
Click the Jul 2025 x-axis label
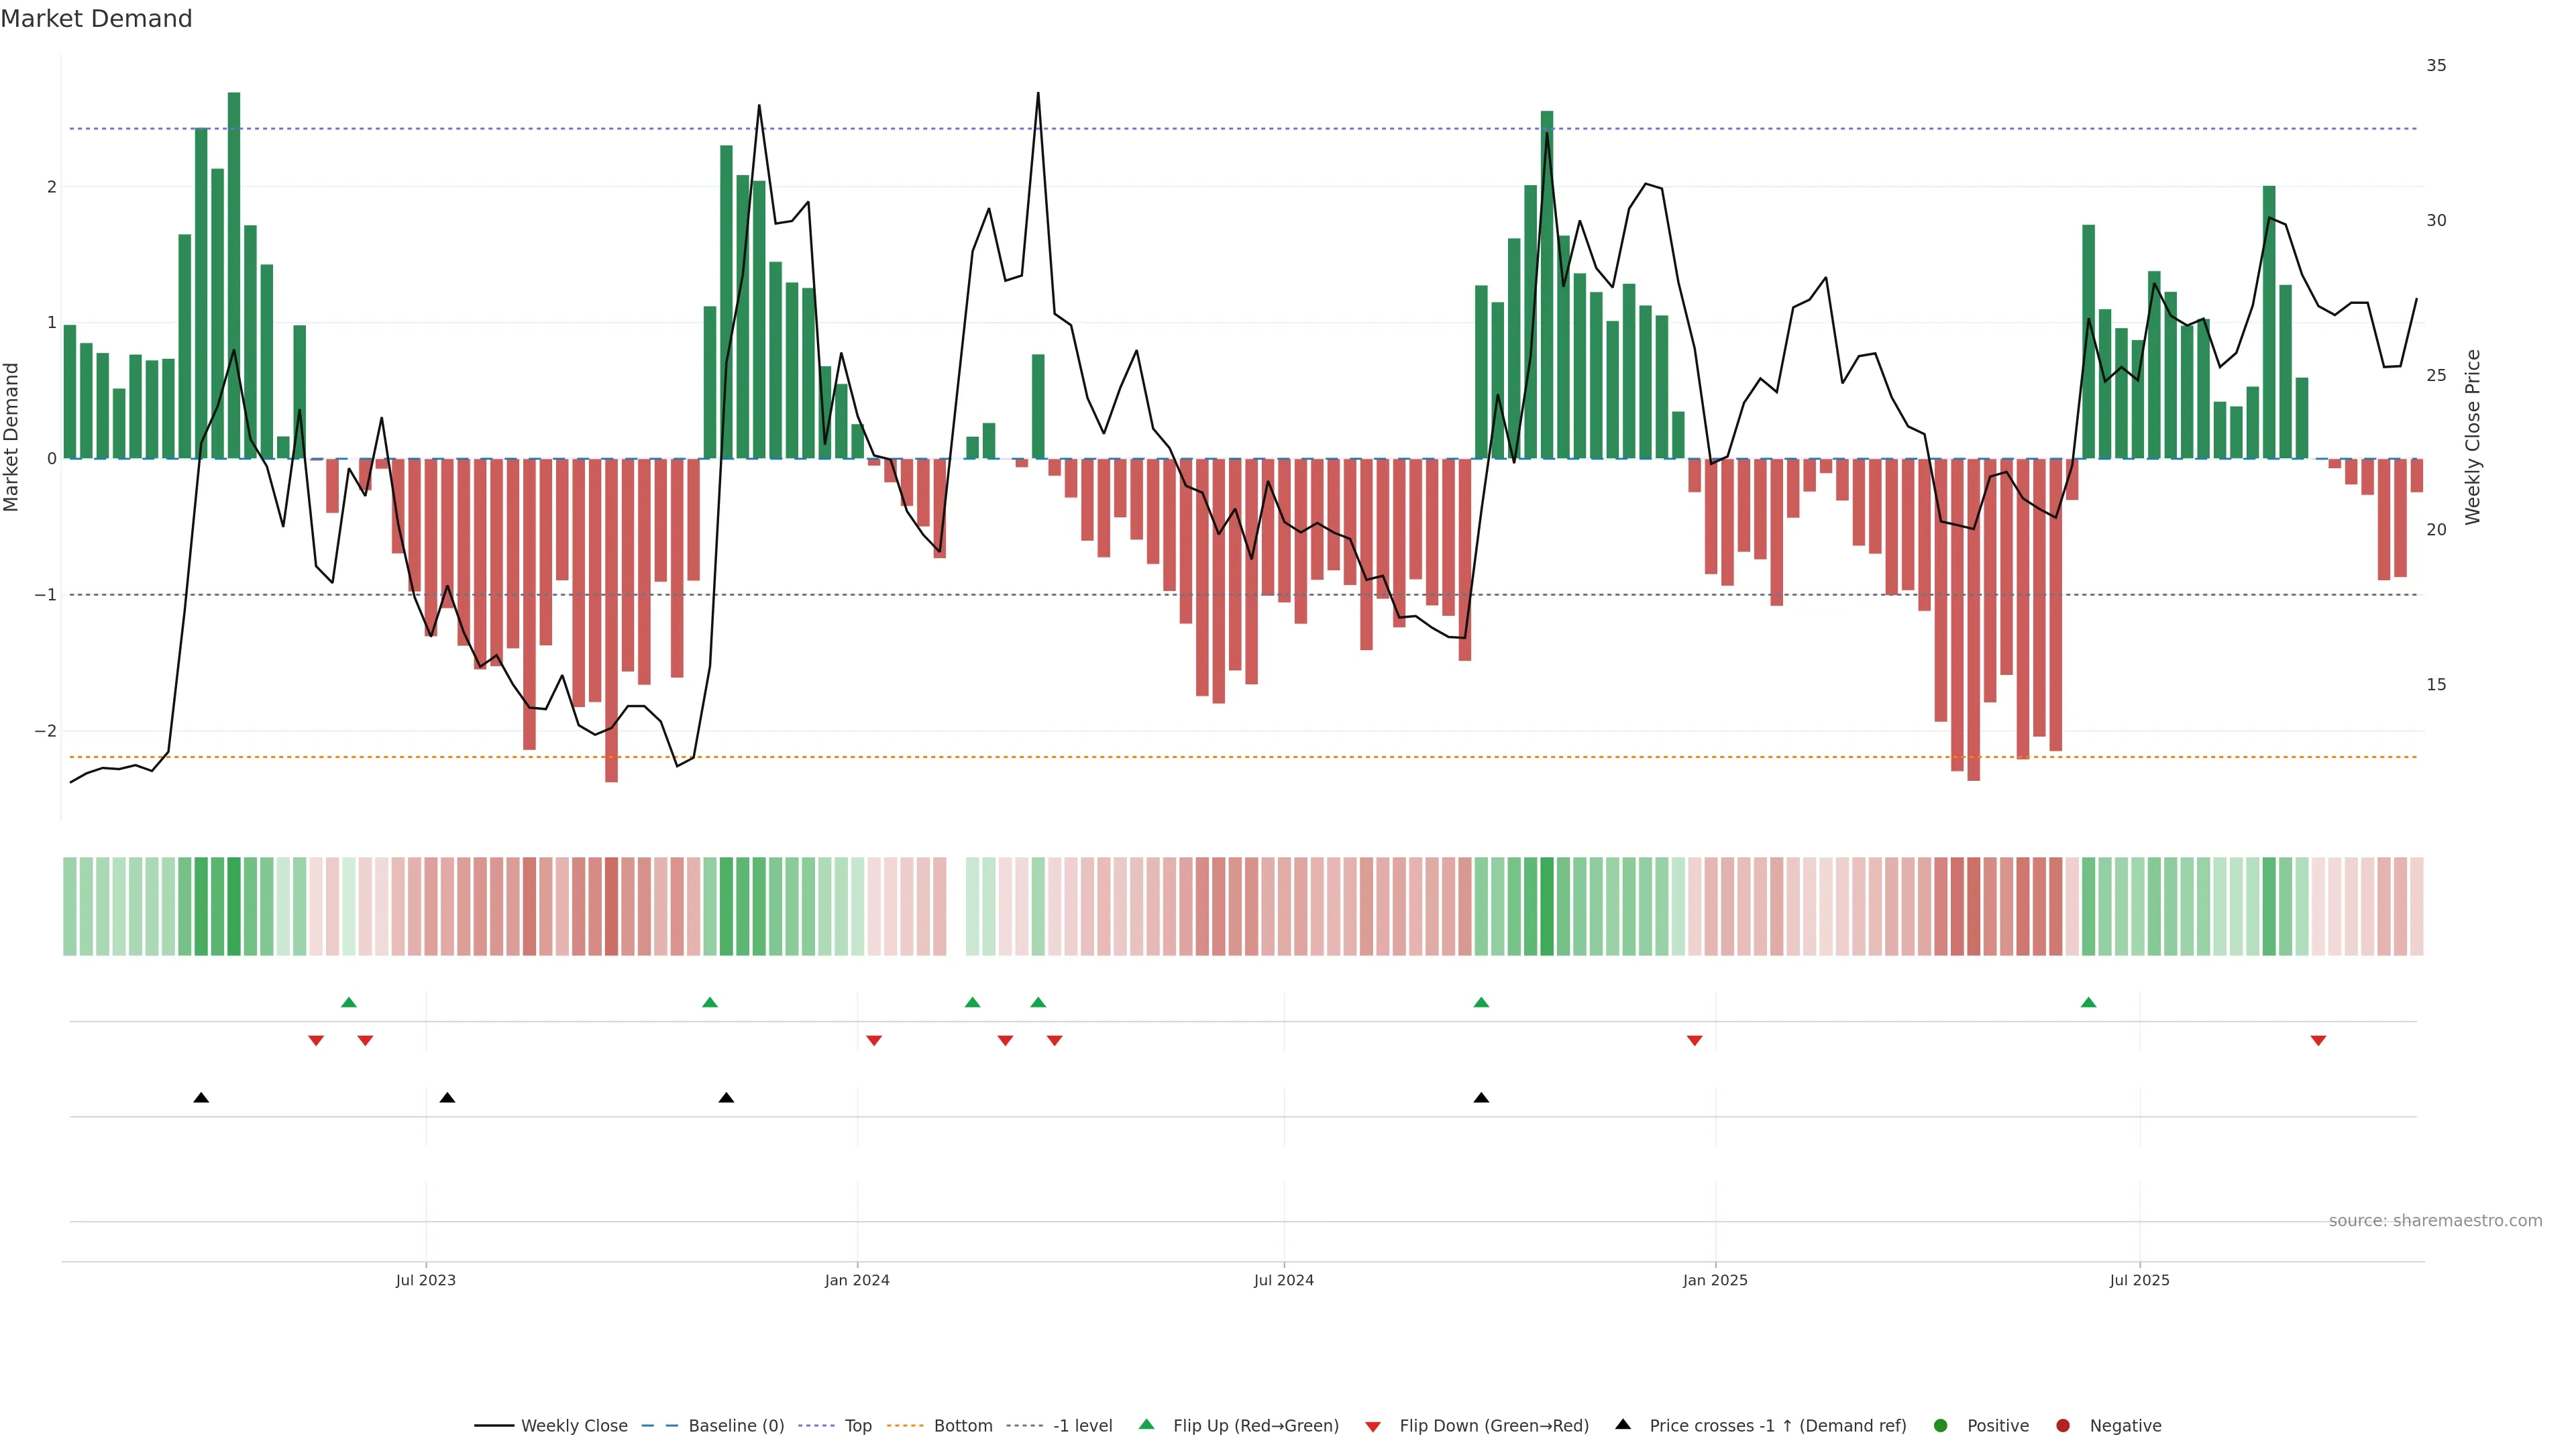coord(2139,1280)
